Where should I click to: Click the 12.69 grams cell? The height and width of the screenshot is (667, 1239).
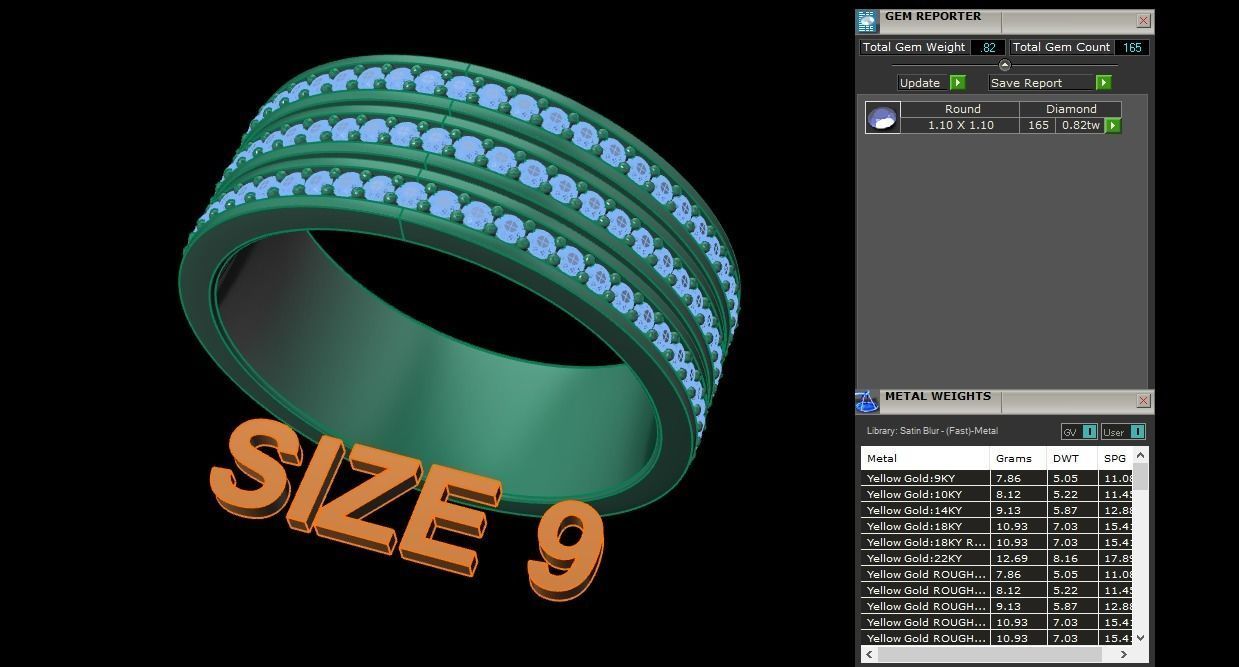1018,558
